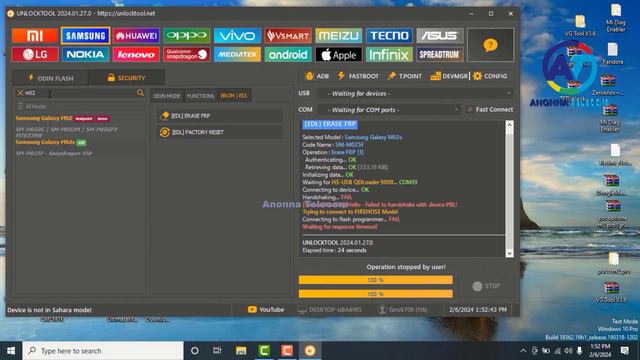
Task: Select Samsung Galaxy M02s in model list
Action: click(x=45, y=142)
